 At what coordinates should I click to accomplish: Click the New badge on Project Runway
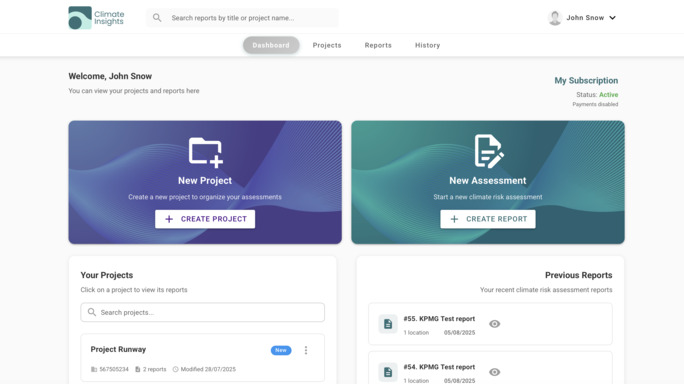[281, 350]
